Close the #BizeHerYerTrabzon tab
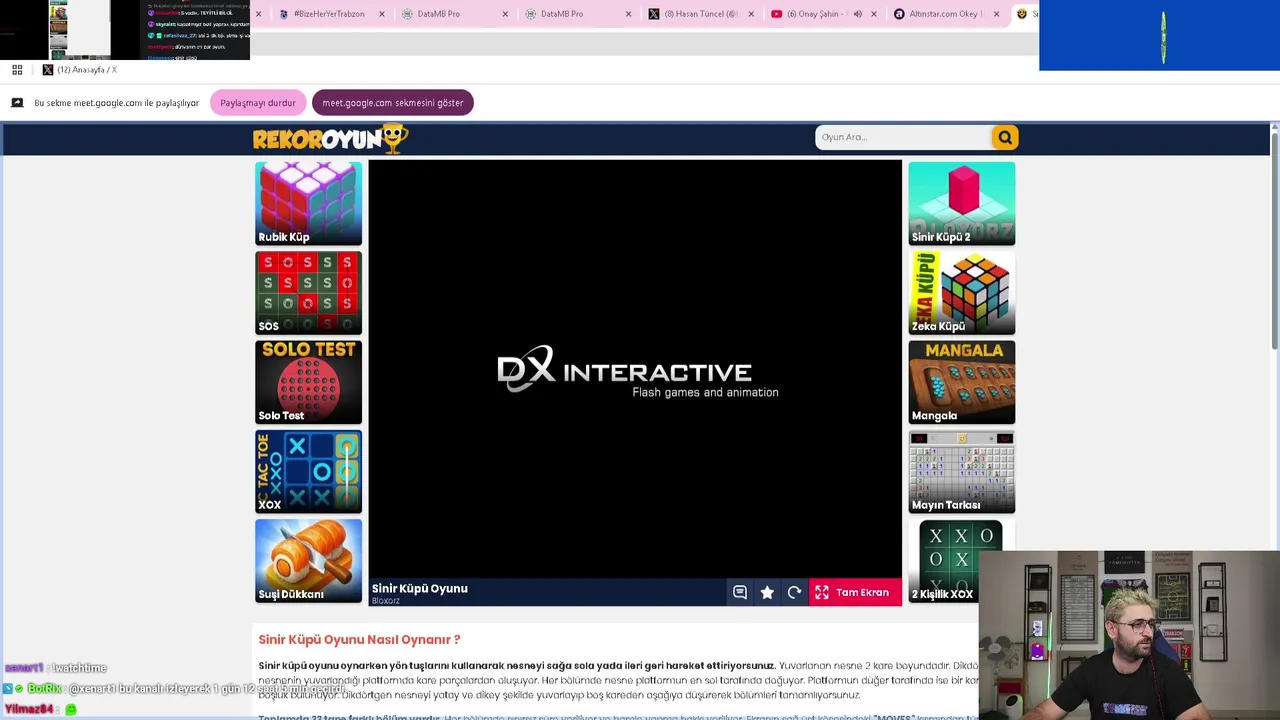The height and width of the screenshot is (720, 1280). click(381, 14)
